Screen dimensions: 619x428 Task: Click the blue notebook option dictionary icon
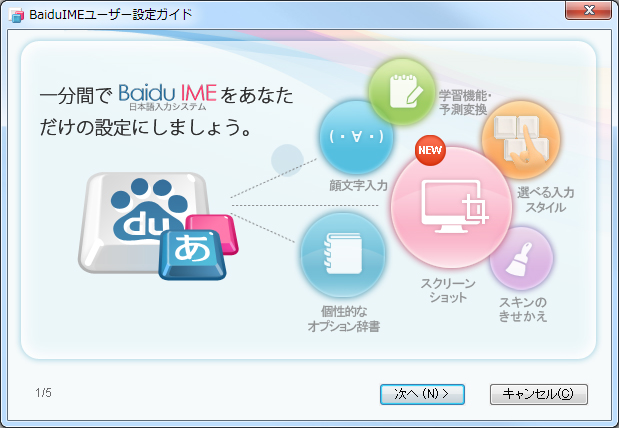pyautogui.click(x=343, y=255)
